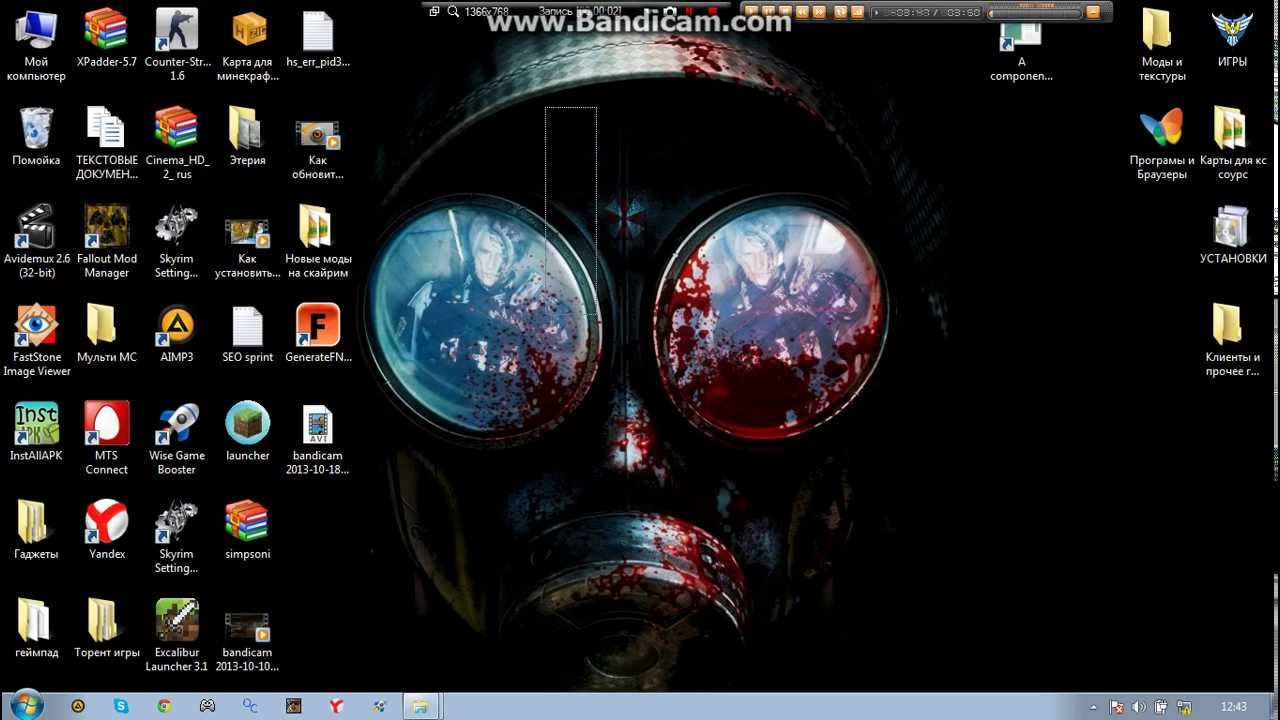This screenshot has width=1280, height=720.
Task: Open the УСТАНОВКИ desktop icon
Action: coord(1232,235)
